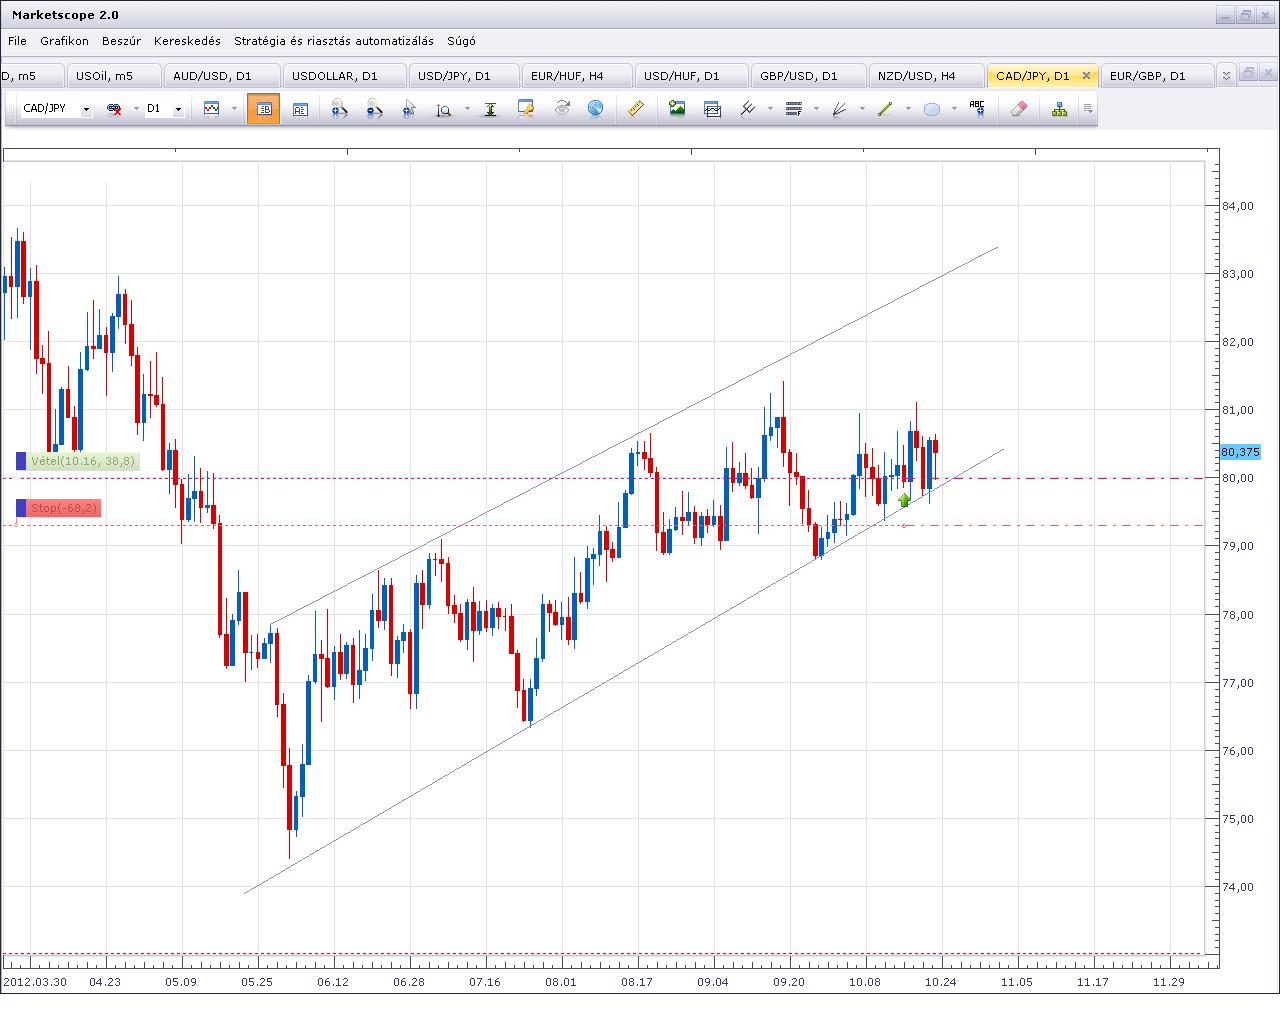Expand the ellipse shape dropdown arrow
The image size is (1280, 1024).
tap(954, 109)
